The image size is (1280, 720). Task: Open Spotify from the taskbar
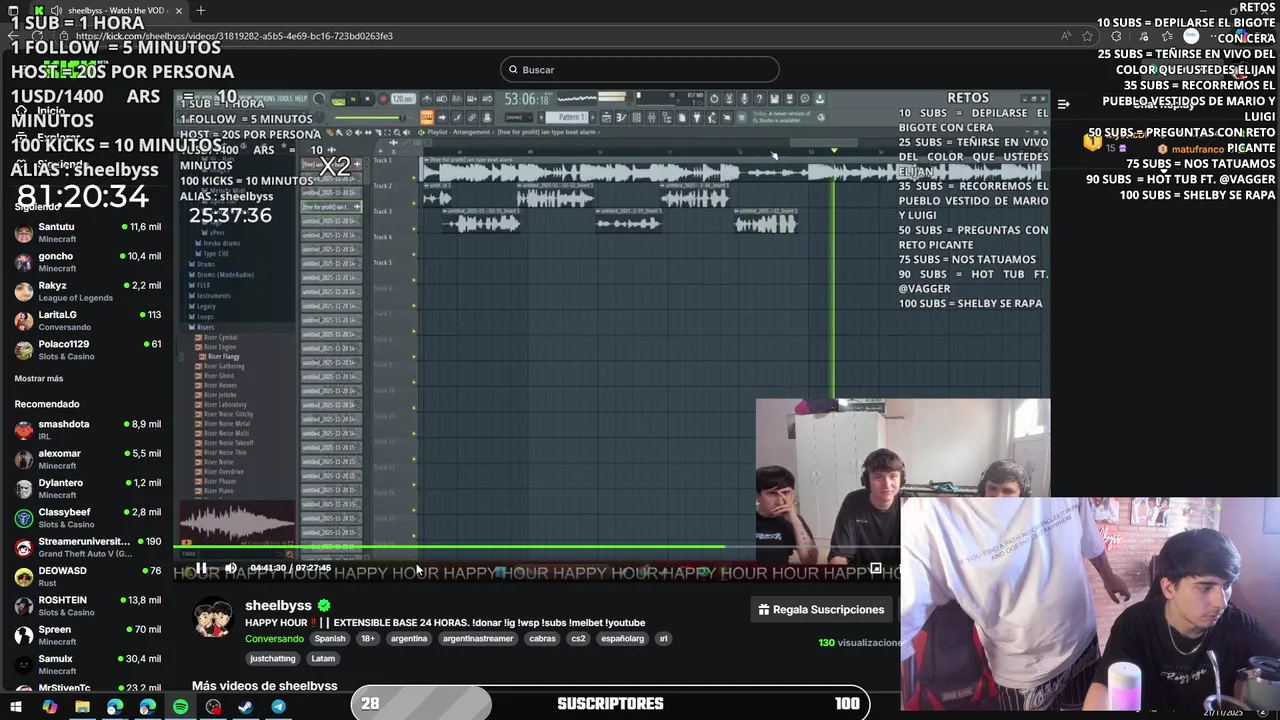click(x=180, y=707)
